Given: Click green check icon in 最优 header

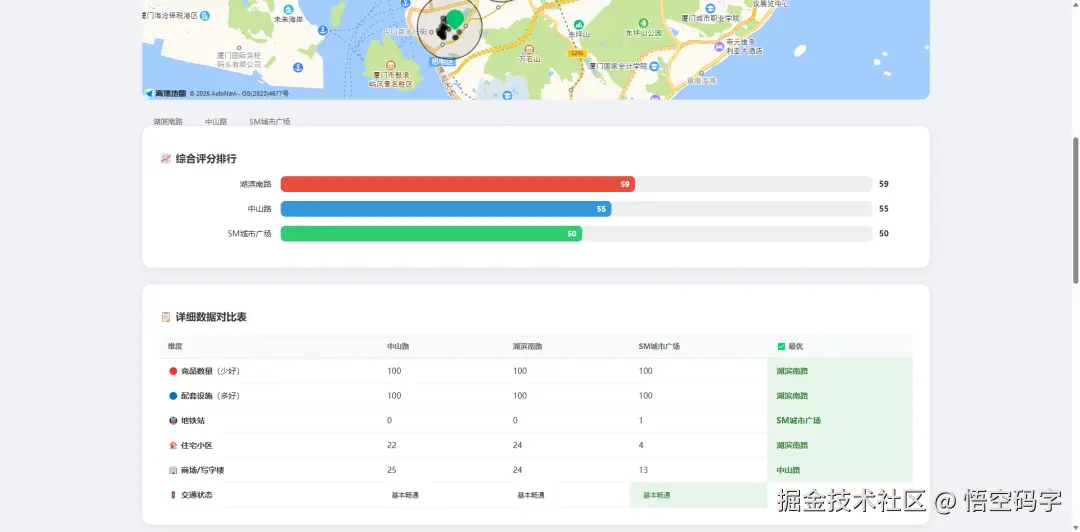Looking at the screenshot, I should (x=781, y=346).
